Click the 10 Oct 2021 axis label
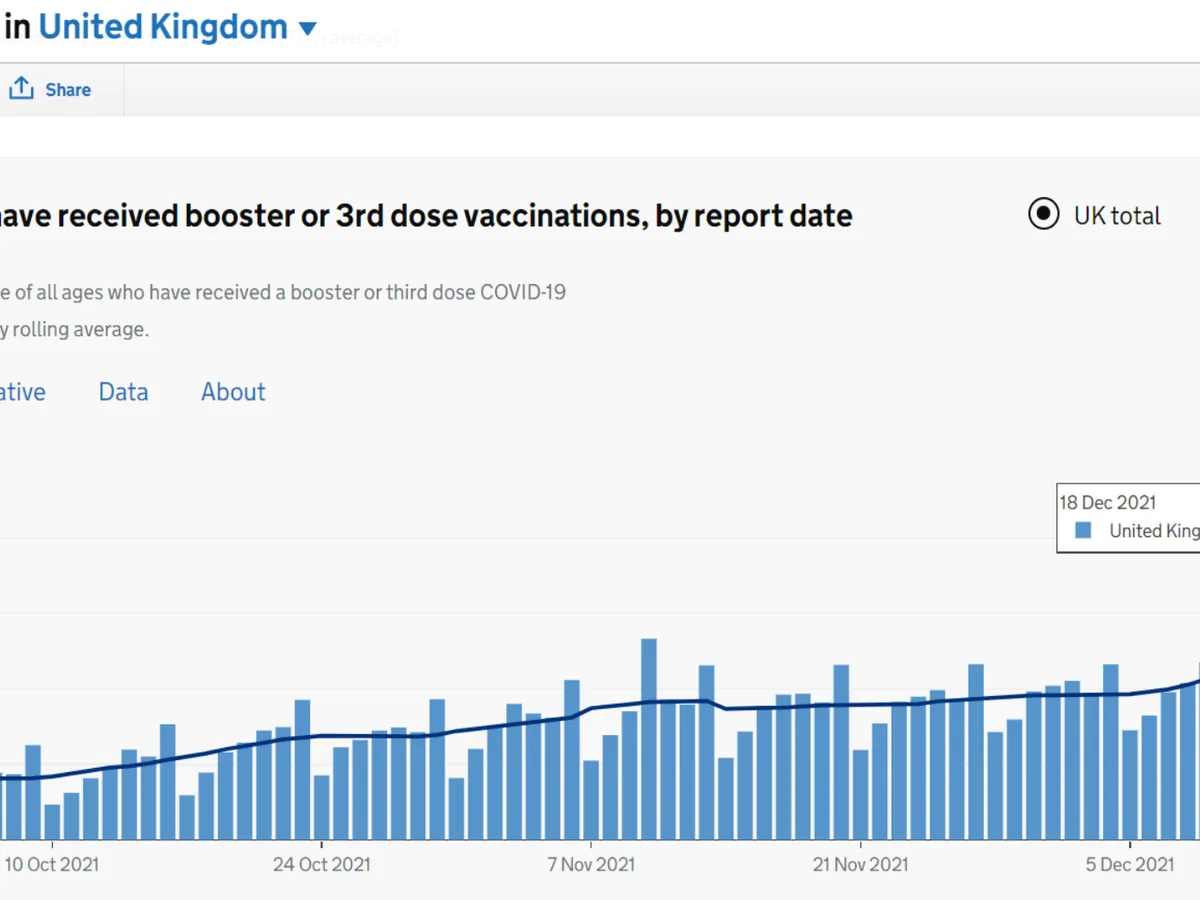1200x900 pixels. [x=53, y=864]
